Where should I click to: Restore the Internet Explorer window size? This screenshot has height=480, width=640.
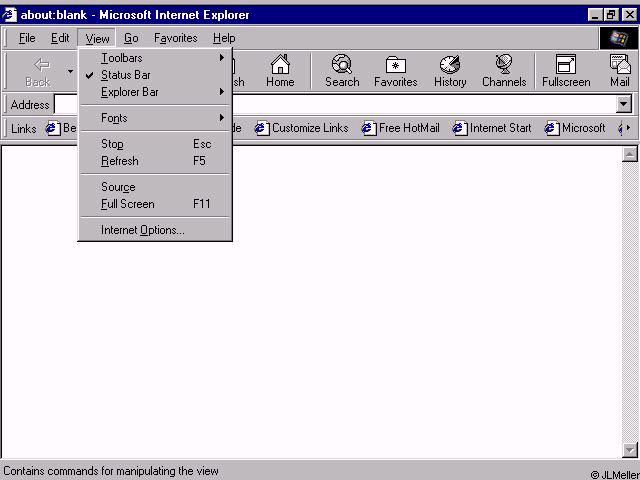pyautogui.click(x=611, y=15)
